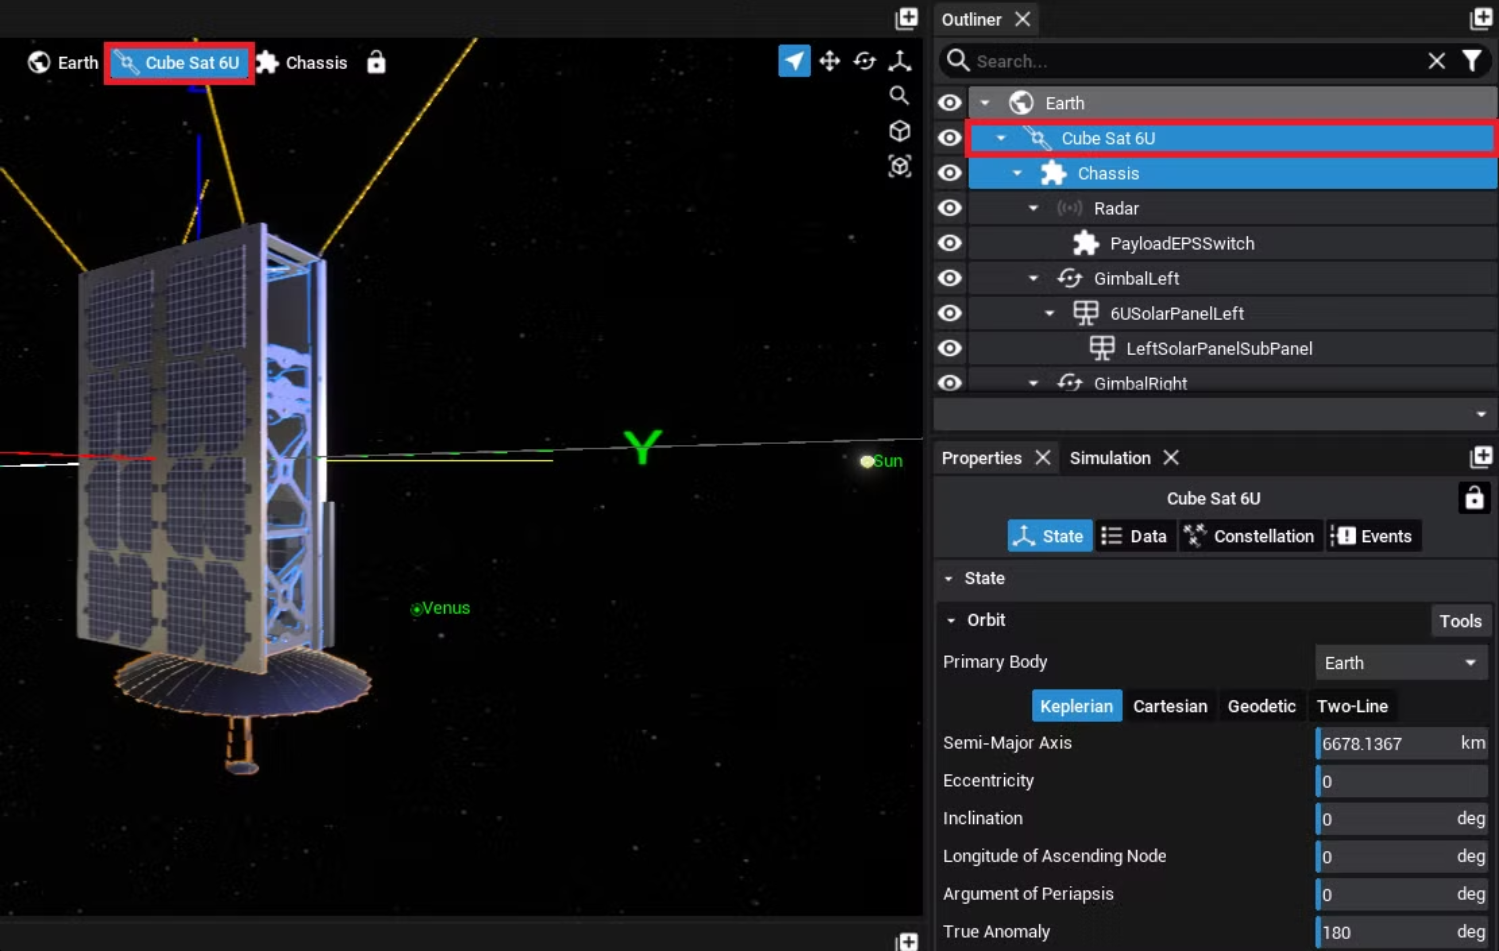Toggle the viewport lock icon beside Chassis
Screen dimensions: 1499x951
point(376,62)
